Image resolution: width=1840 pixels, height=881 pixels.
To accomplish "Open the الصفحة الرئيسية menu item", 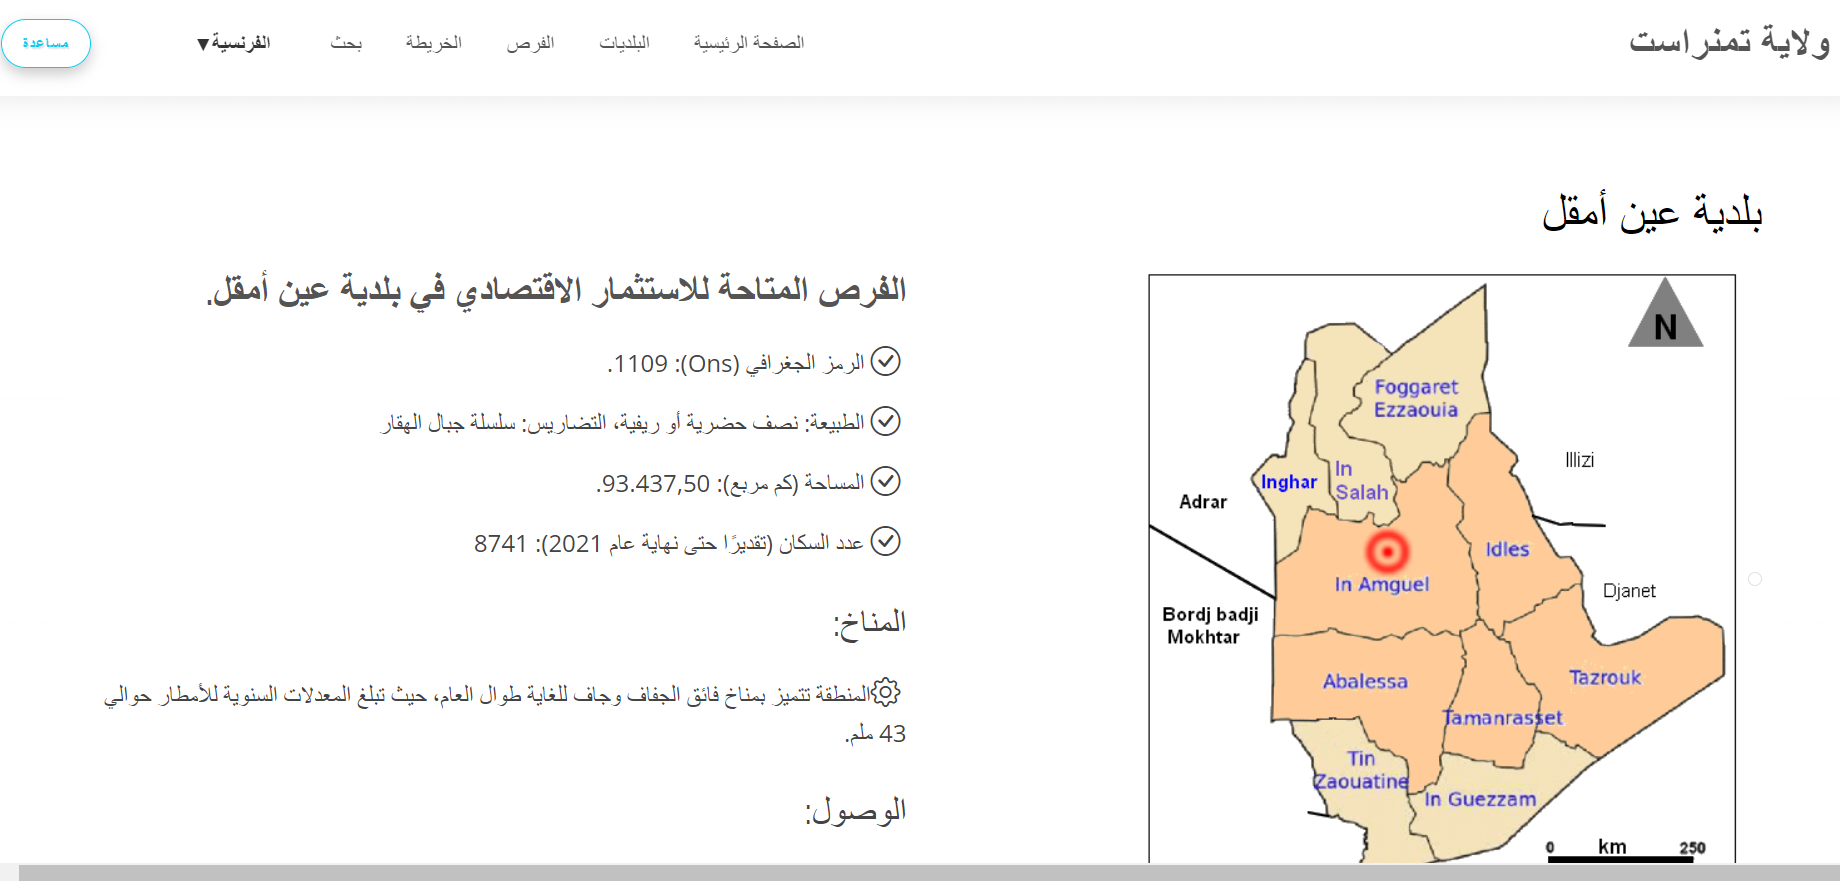I will pos(749,43).
